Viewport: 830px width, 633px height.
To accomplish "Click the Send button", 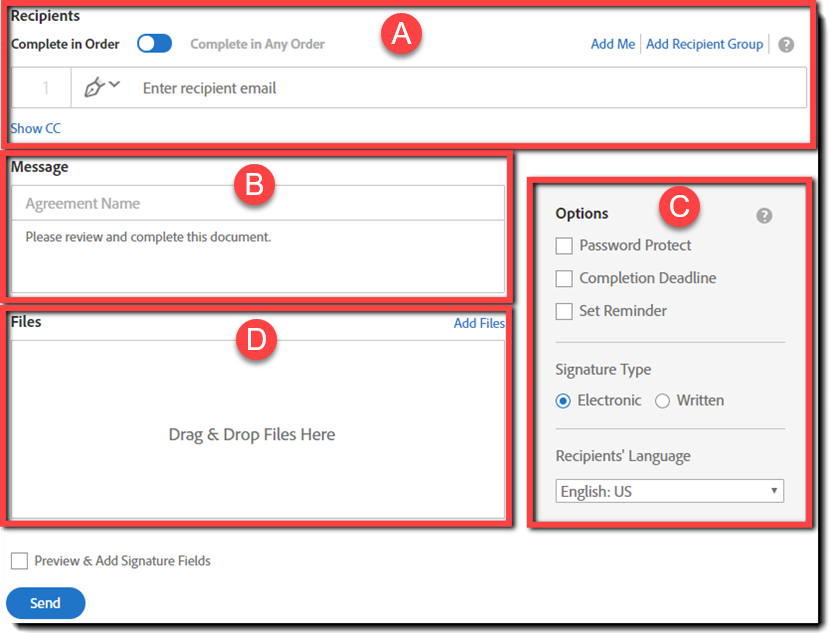I will tap(45, 603).
